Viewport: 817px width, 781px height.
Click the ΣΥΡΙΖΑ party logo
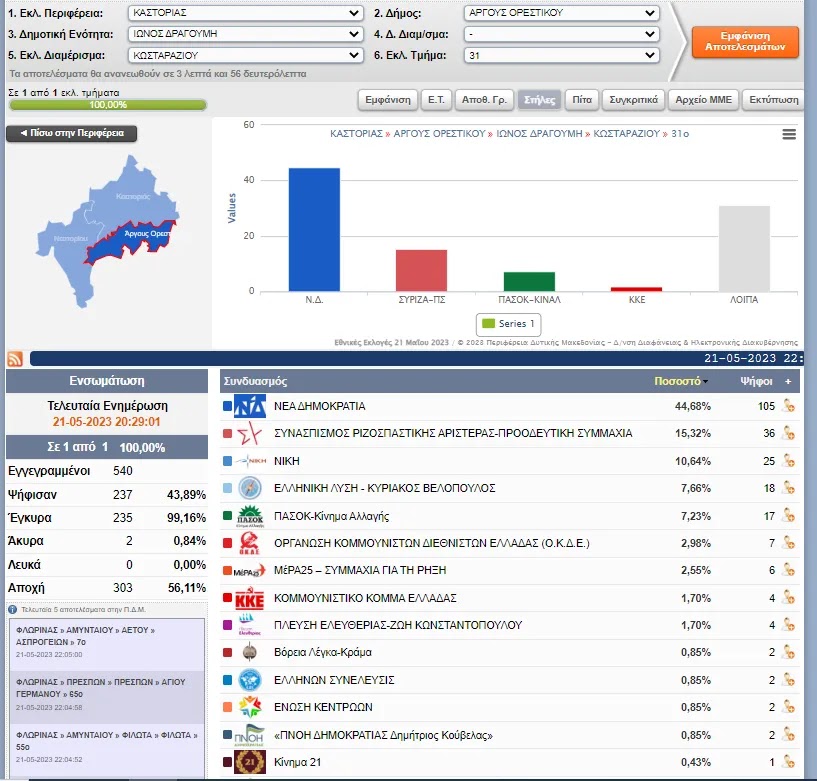click(249, 433)
